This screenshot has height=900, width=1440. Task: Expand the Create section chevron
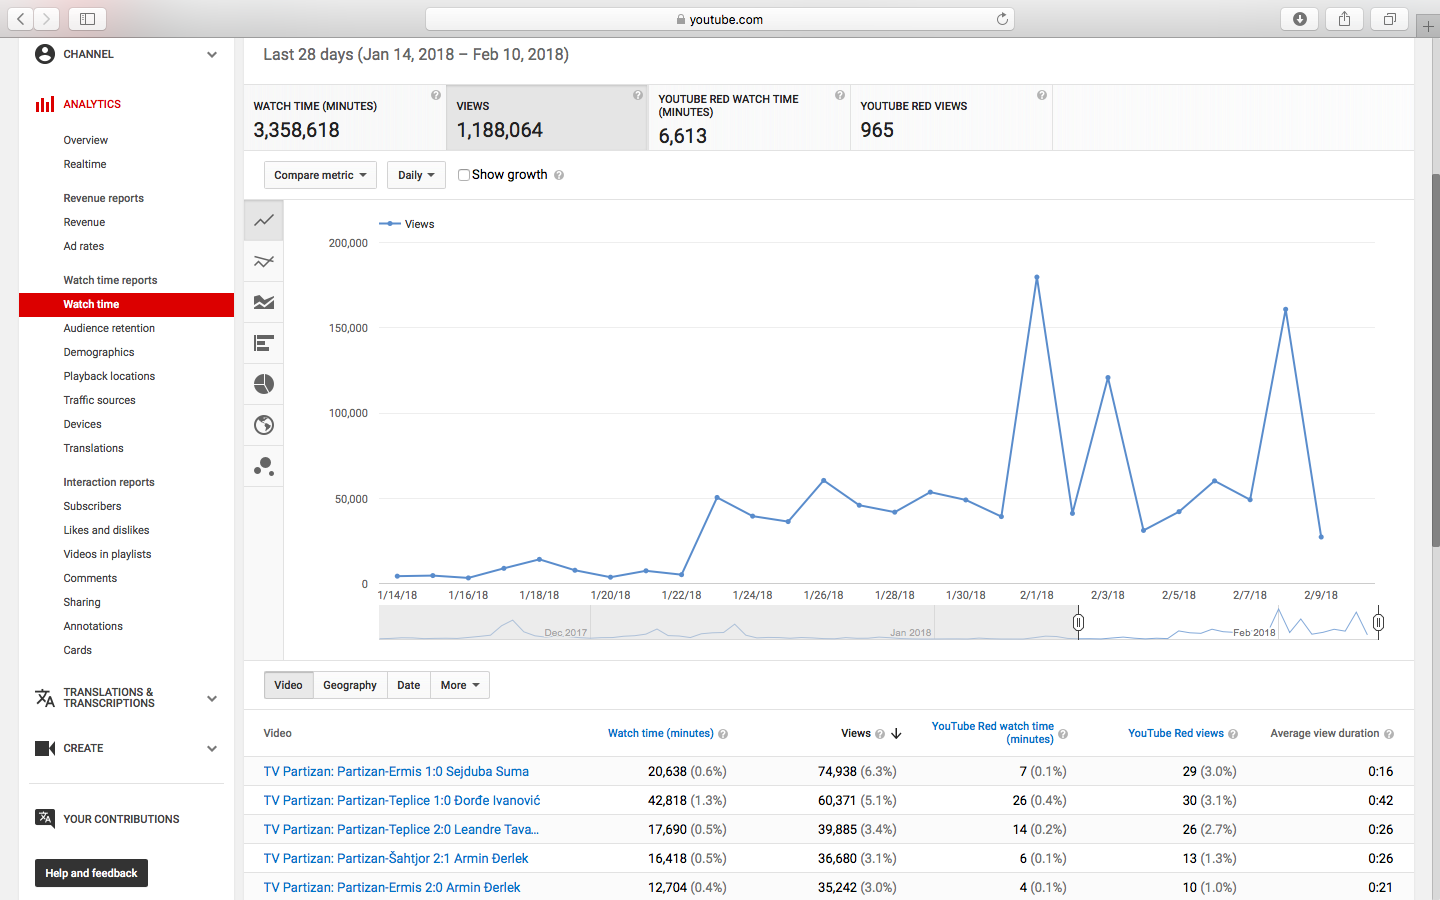212,748
